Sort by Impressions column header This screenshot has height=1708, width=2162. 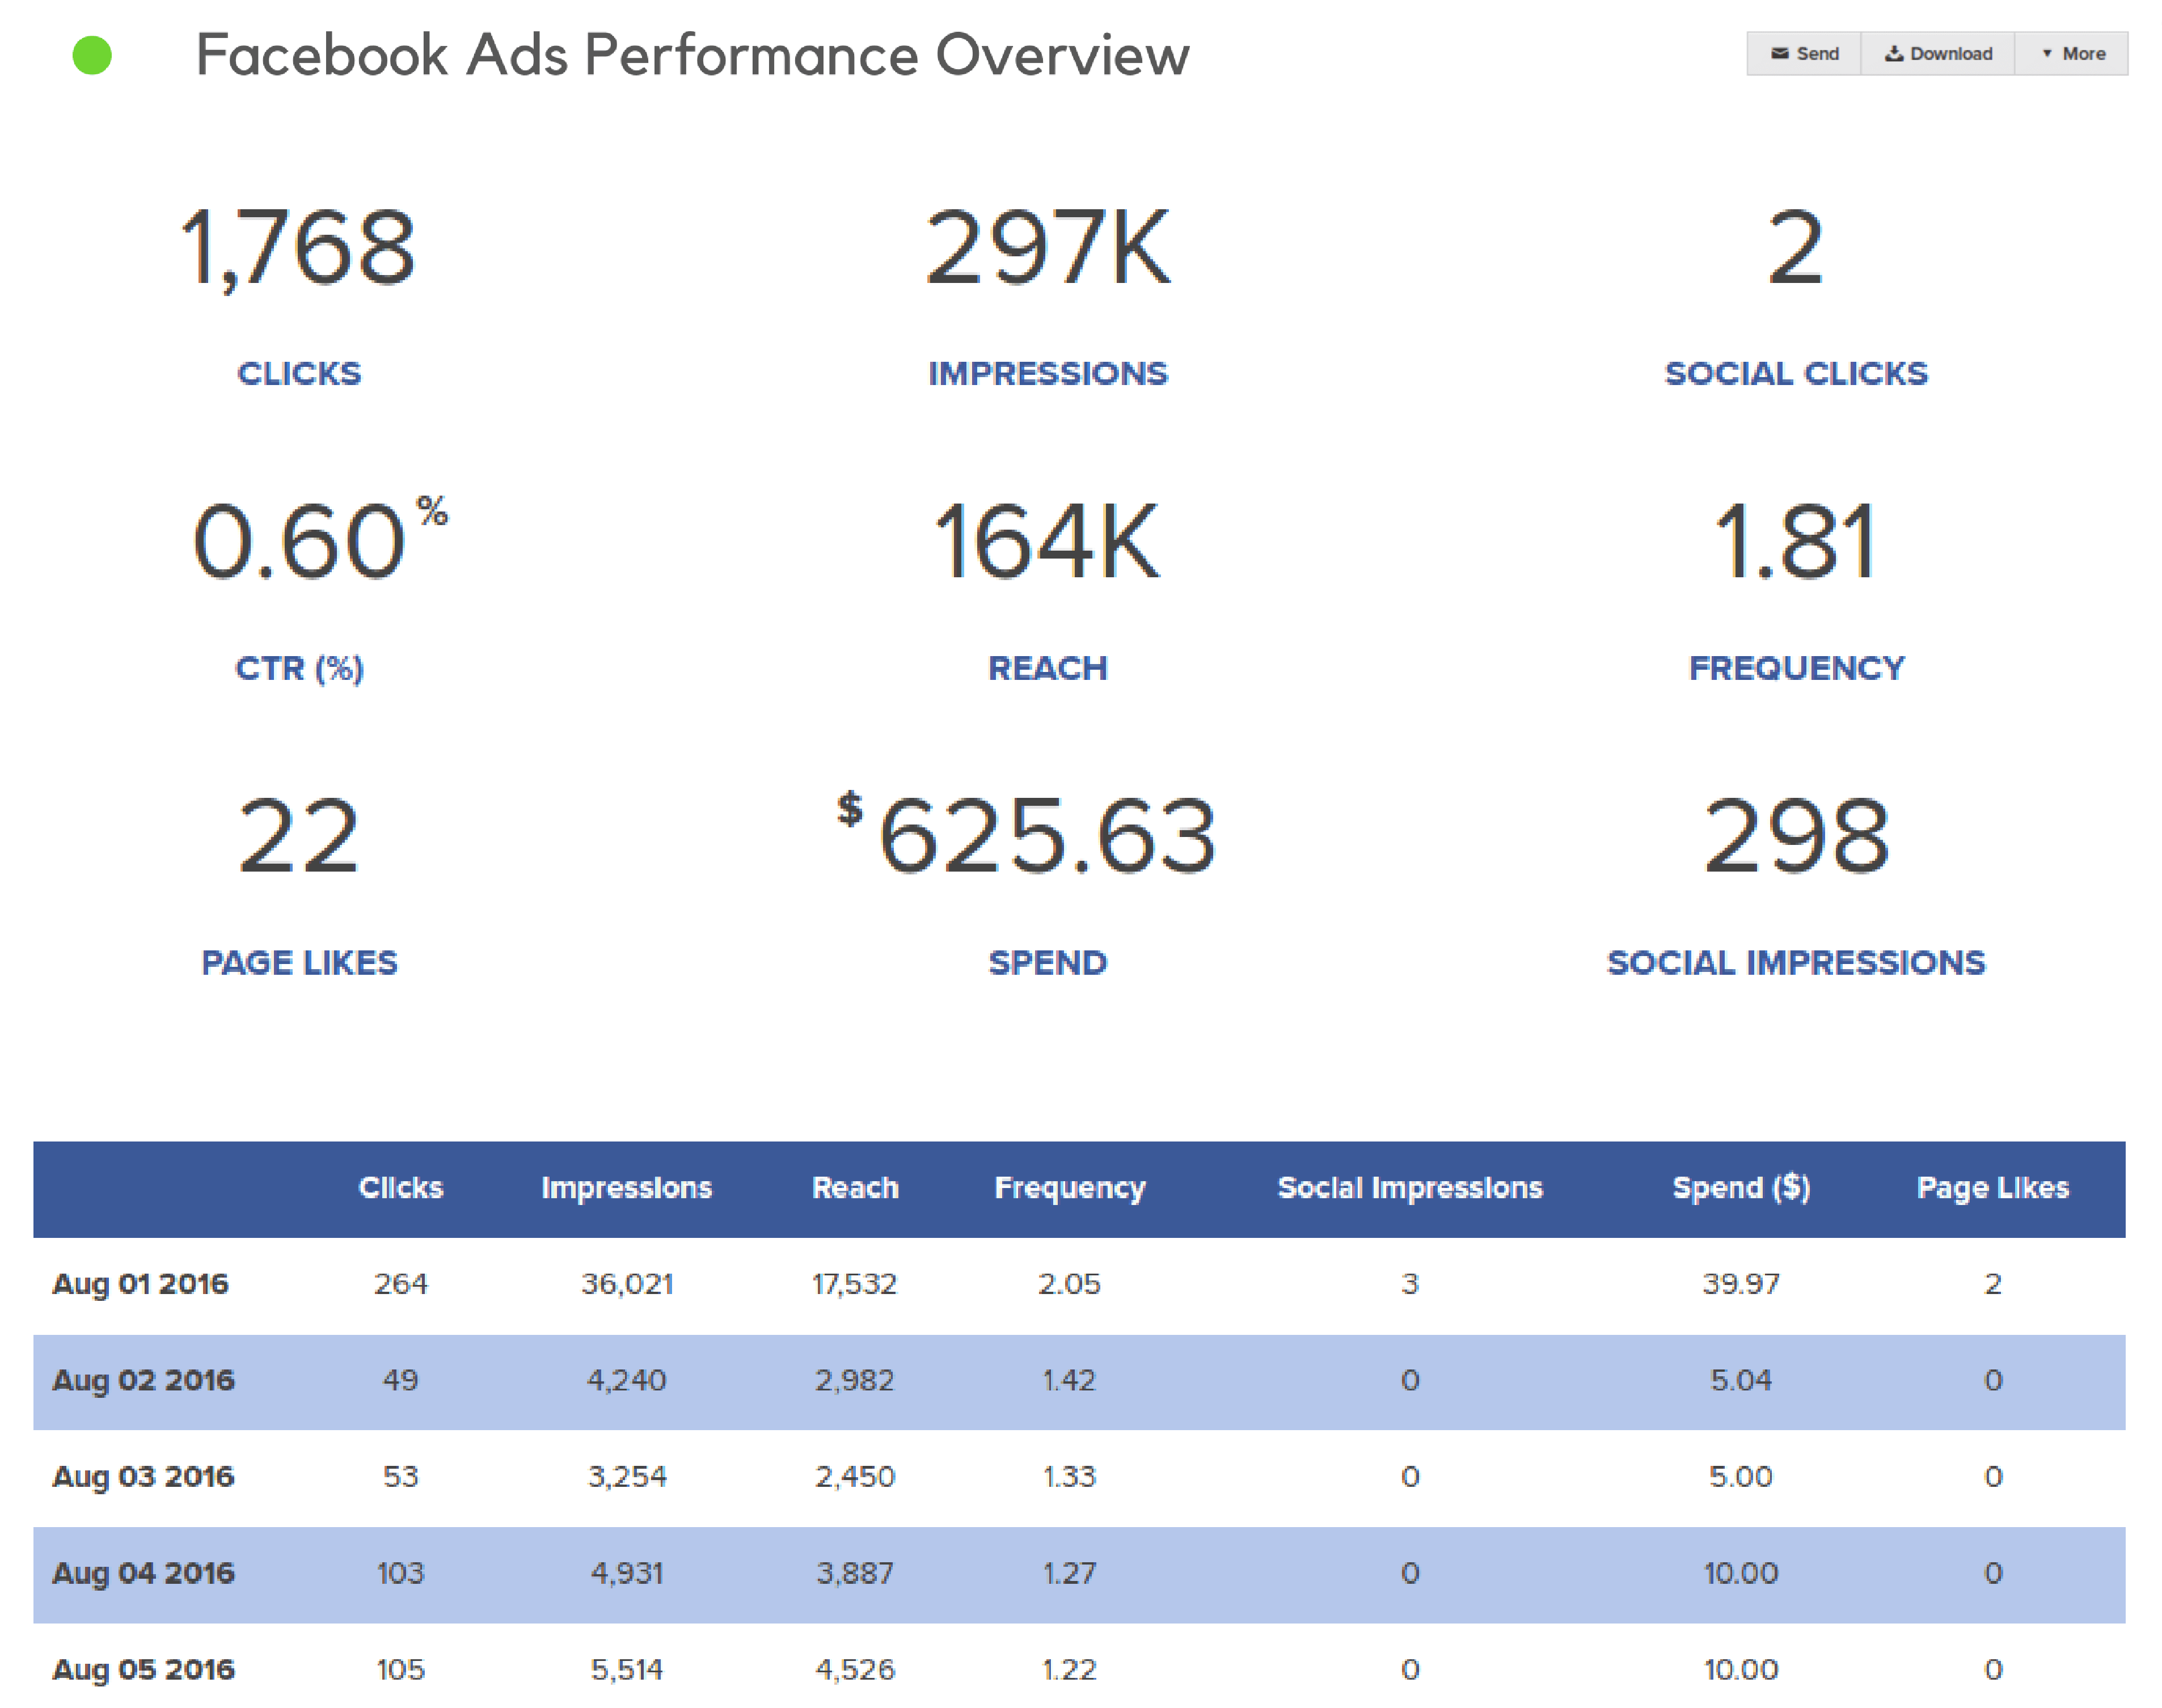626,1187
